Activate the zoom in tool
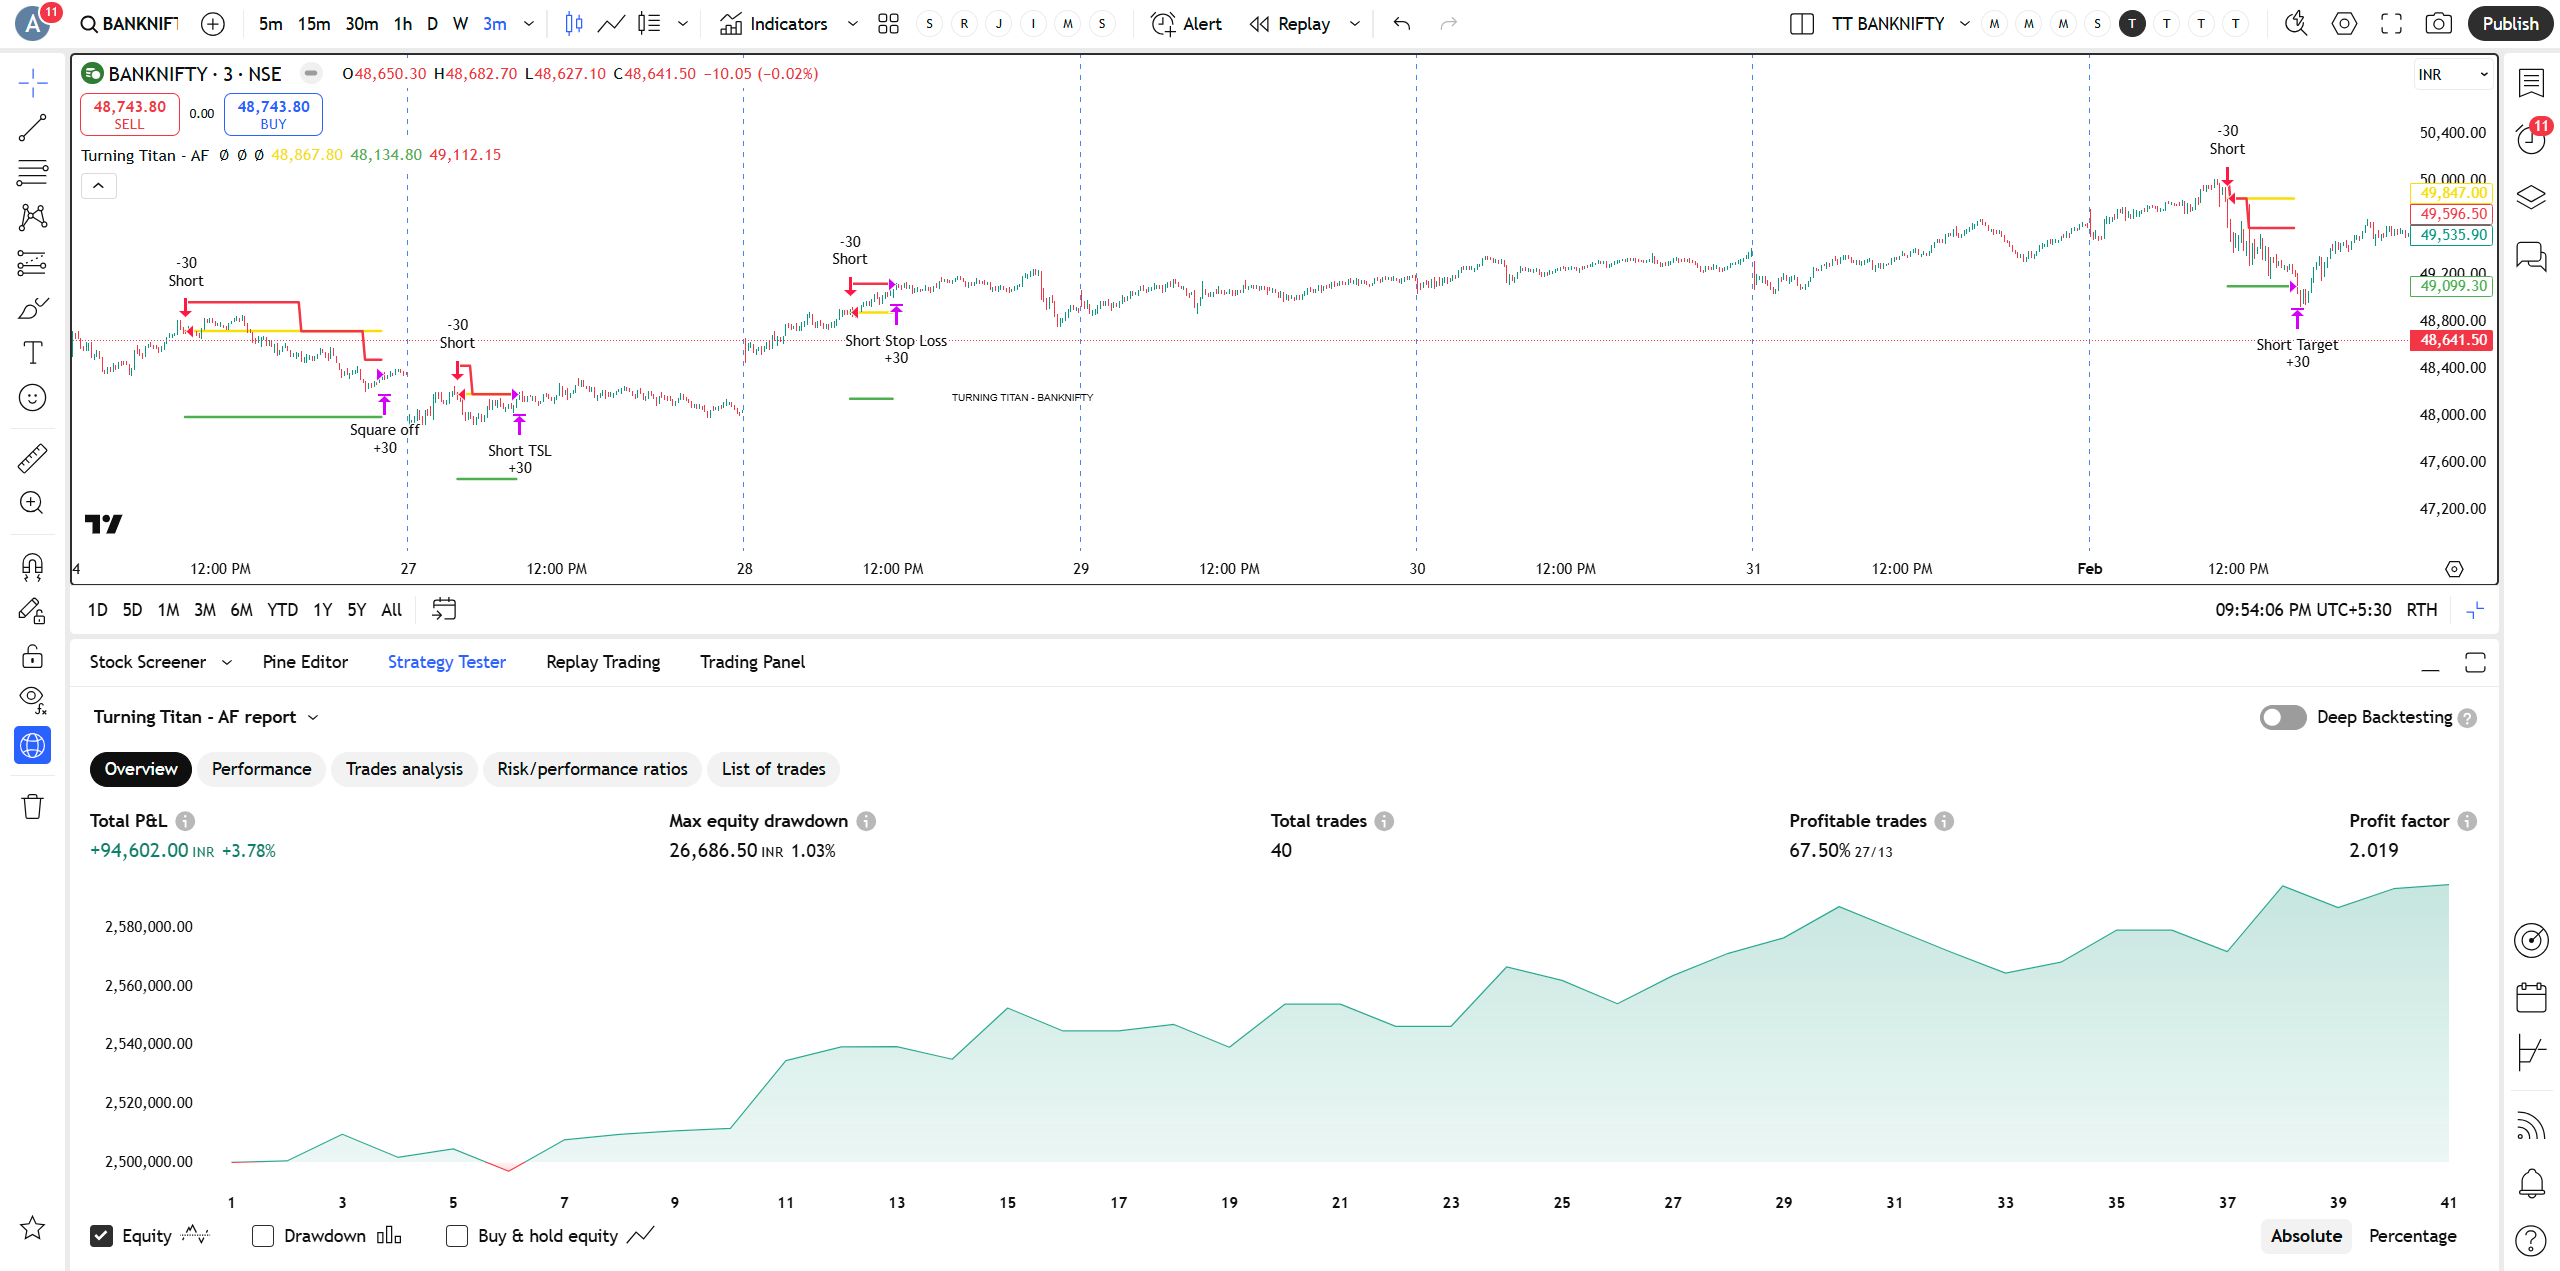Viewport: 2560px width, 1271px height. pyautogui.click(x=33, y=503)
